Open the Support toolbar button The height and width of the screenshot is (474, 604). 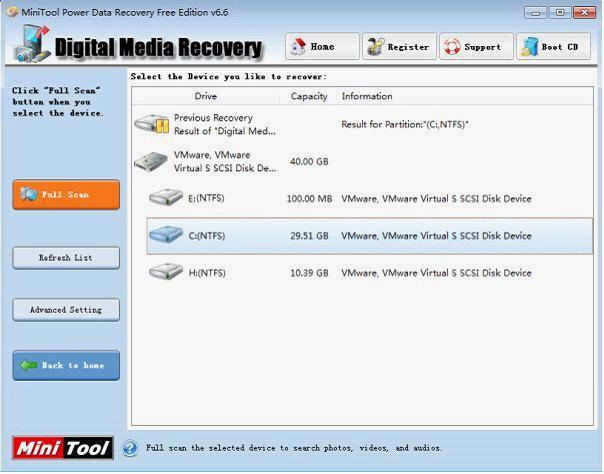(476, 47)
